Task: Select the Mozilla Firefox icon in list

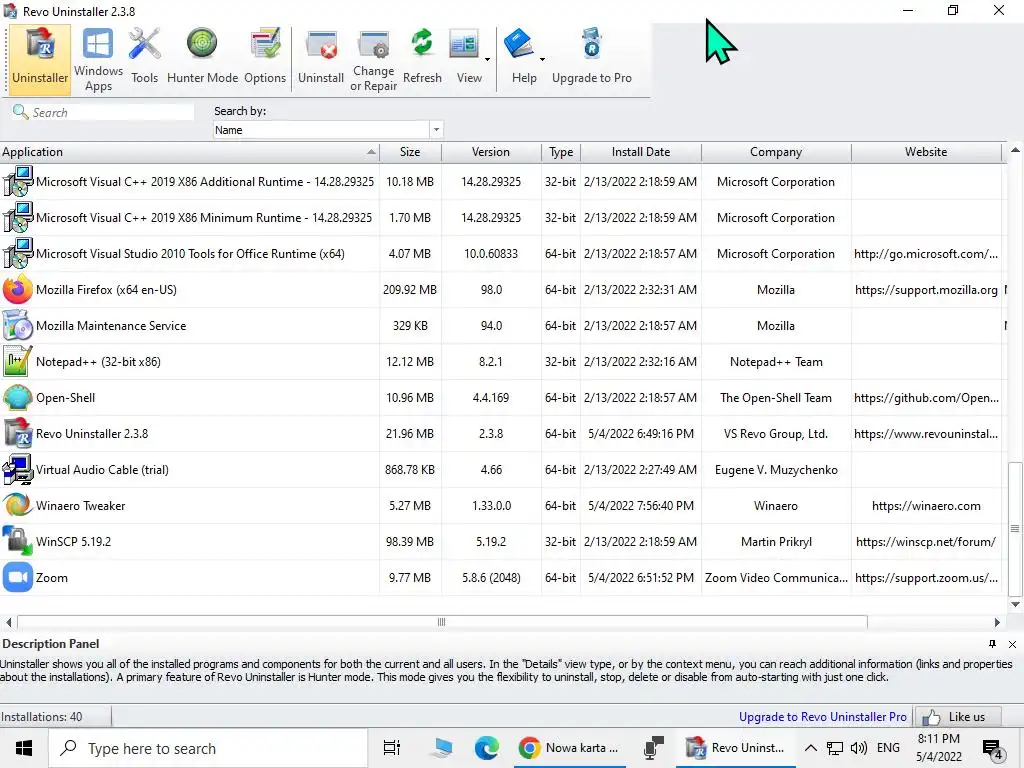Action: tap(18, 289)
